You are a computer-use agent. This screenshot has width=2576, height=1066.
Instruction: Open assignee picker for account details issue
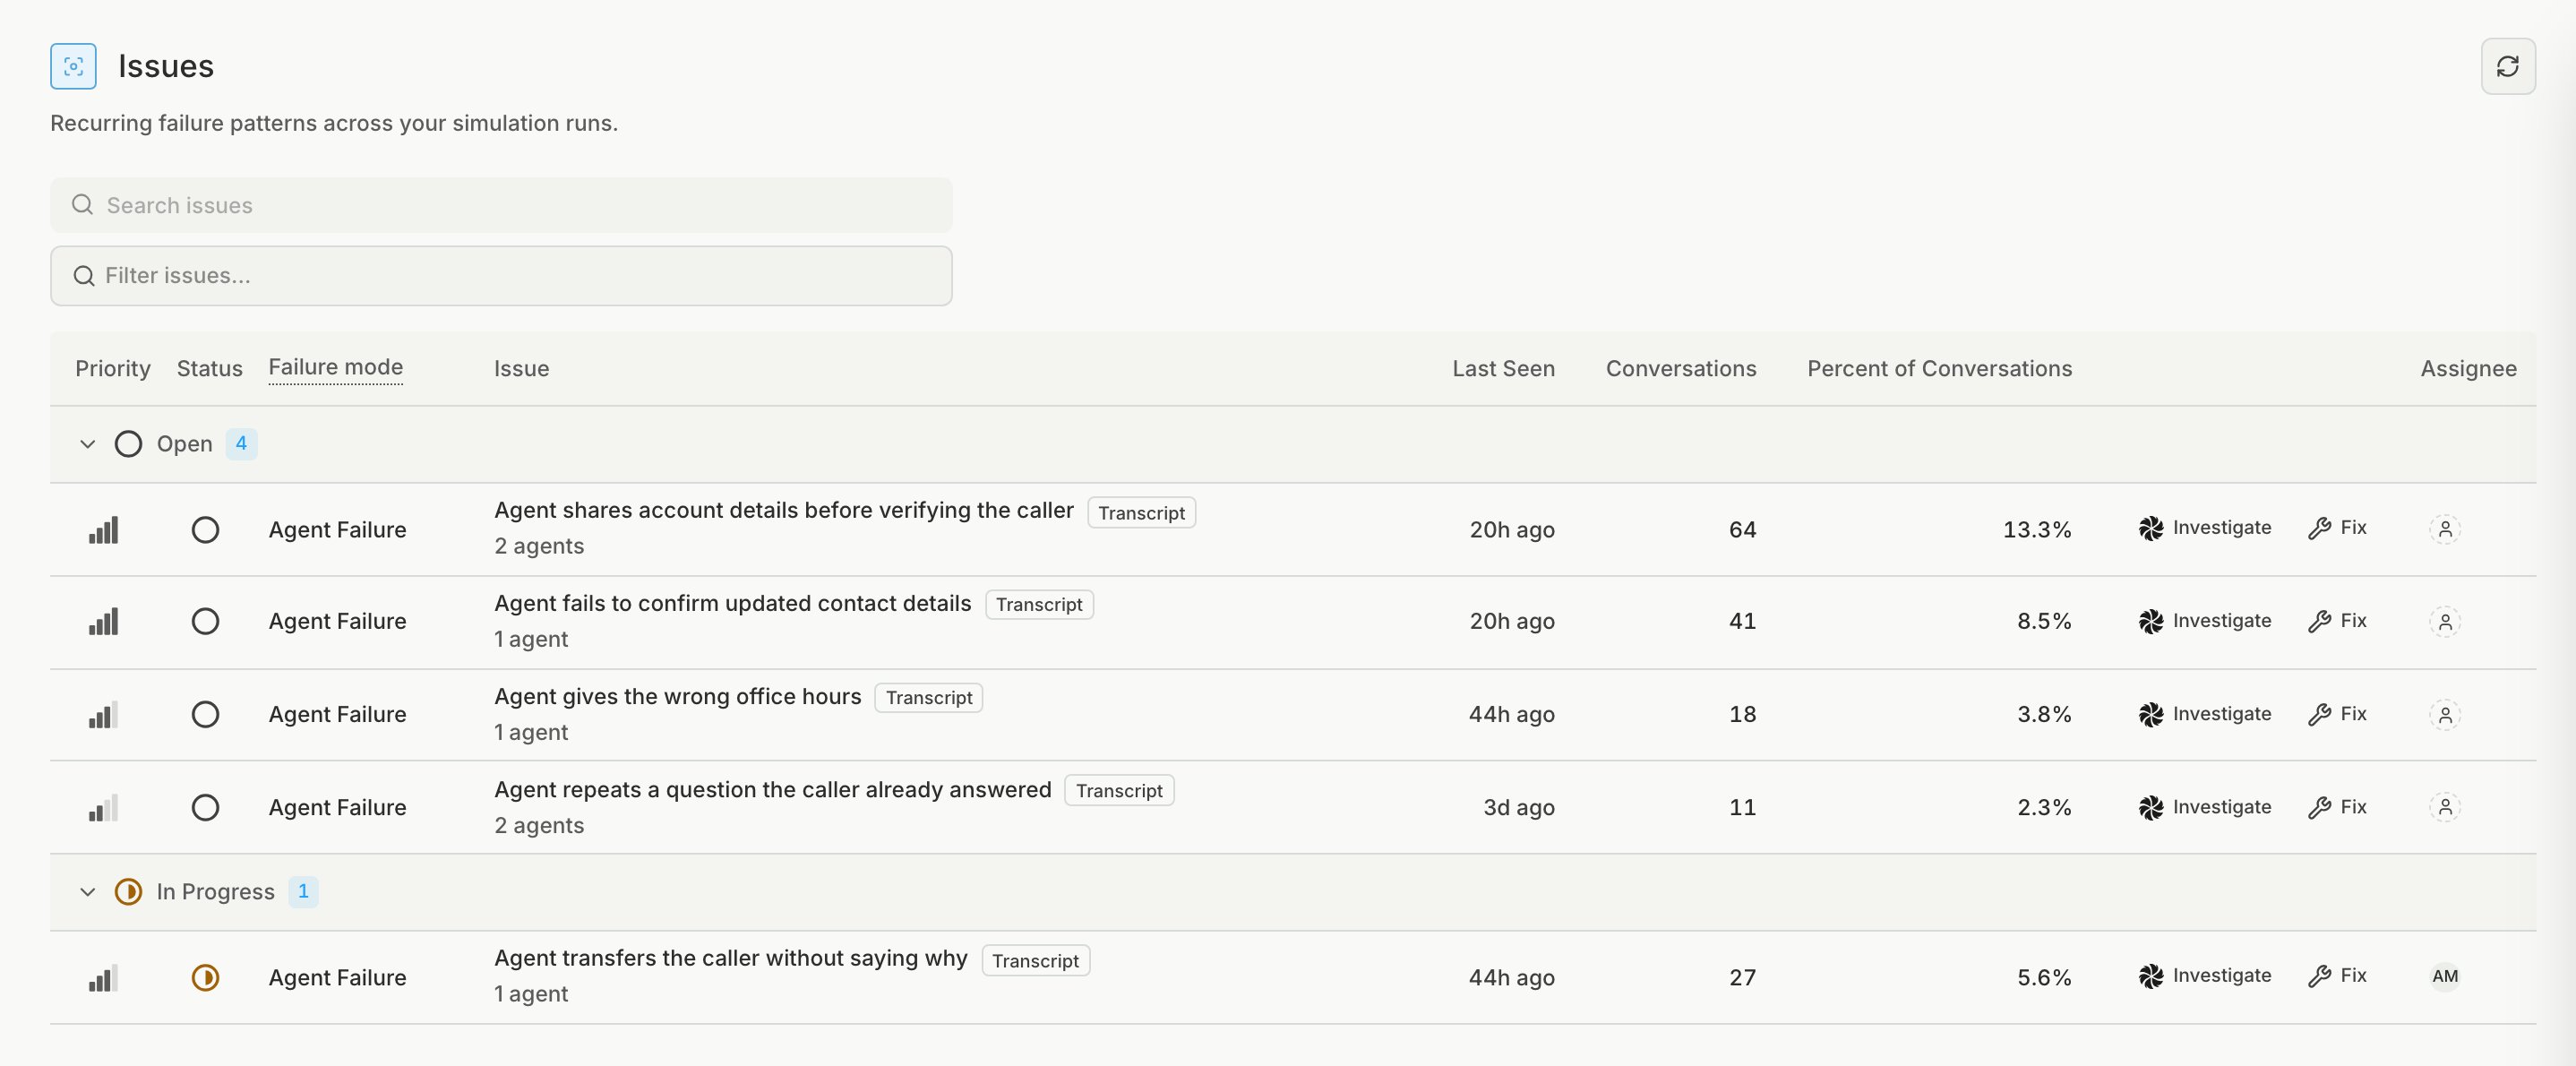pyautogui.click(x=2444, y=529)
